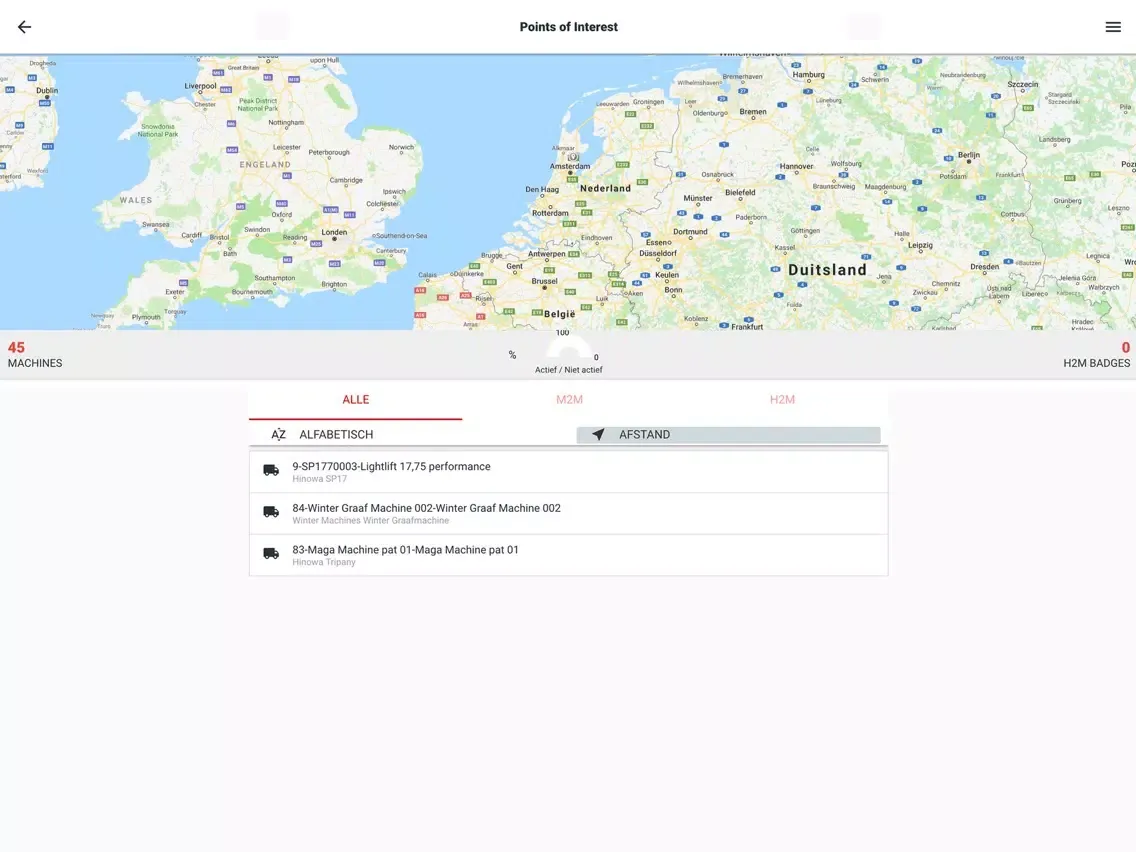Click the 0 H2M BADGES counter
The image size is (1136, 852).
[1096, 355]
